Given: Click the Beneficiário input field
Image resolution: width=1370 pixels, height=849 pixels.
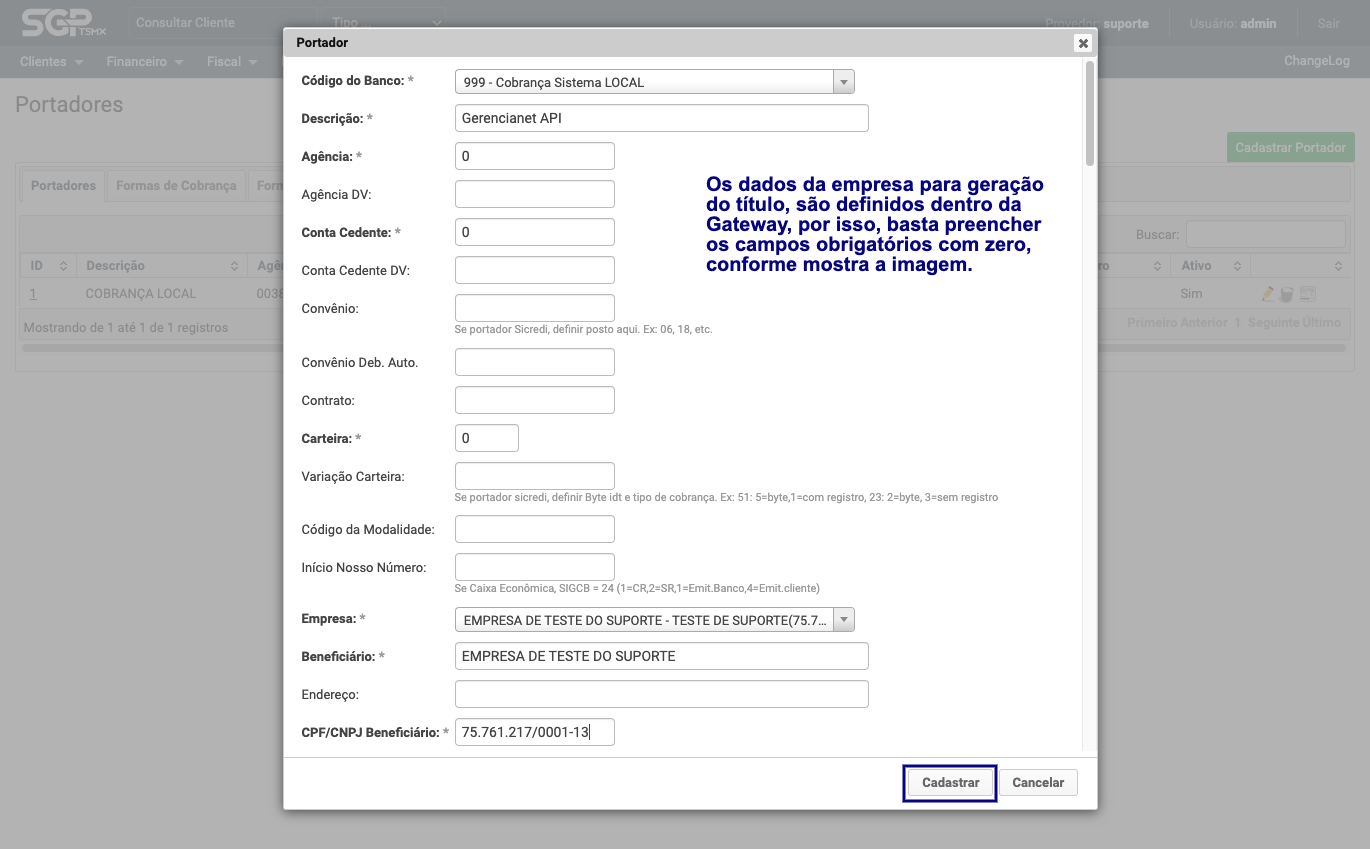Looking at the screenshot, I should tap(661, 656).
